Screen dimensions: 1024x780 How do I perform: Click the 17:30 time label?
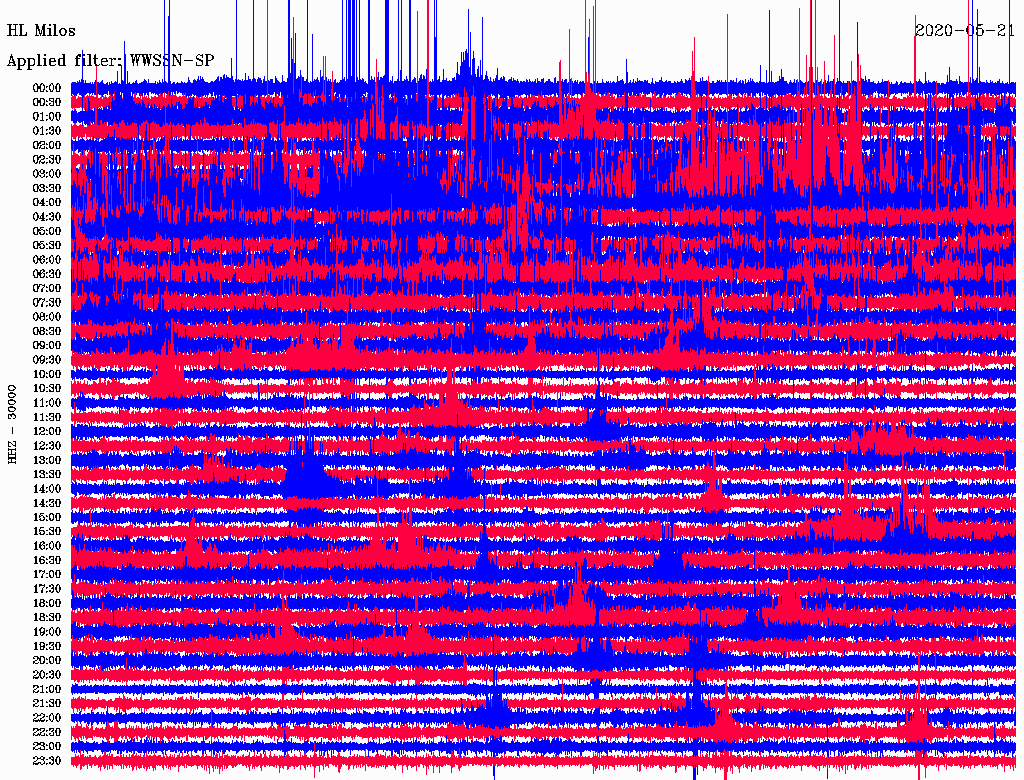[47, 589]
